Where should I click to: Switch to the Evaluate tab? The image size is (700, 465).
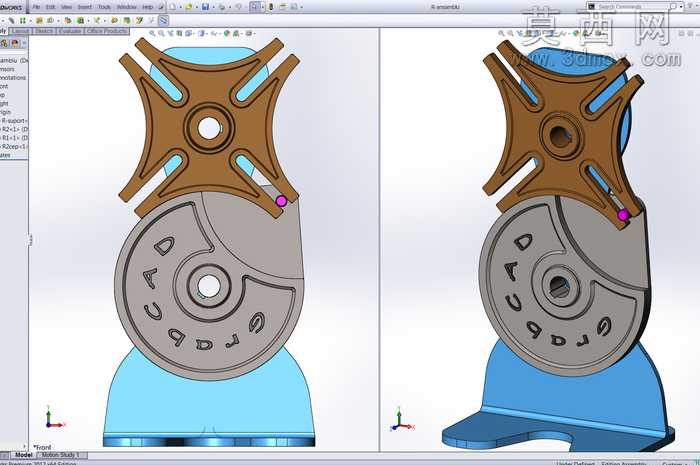point(70,31)
